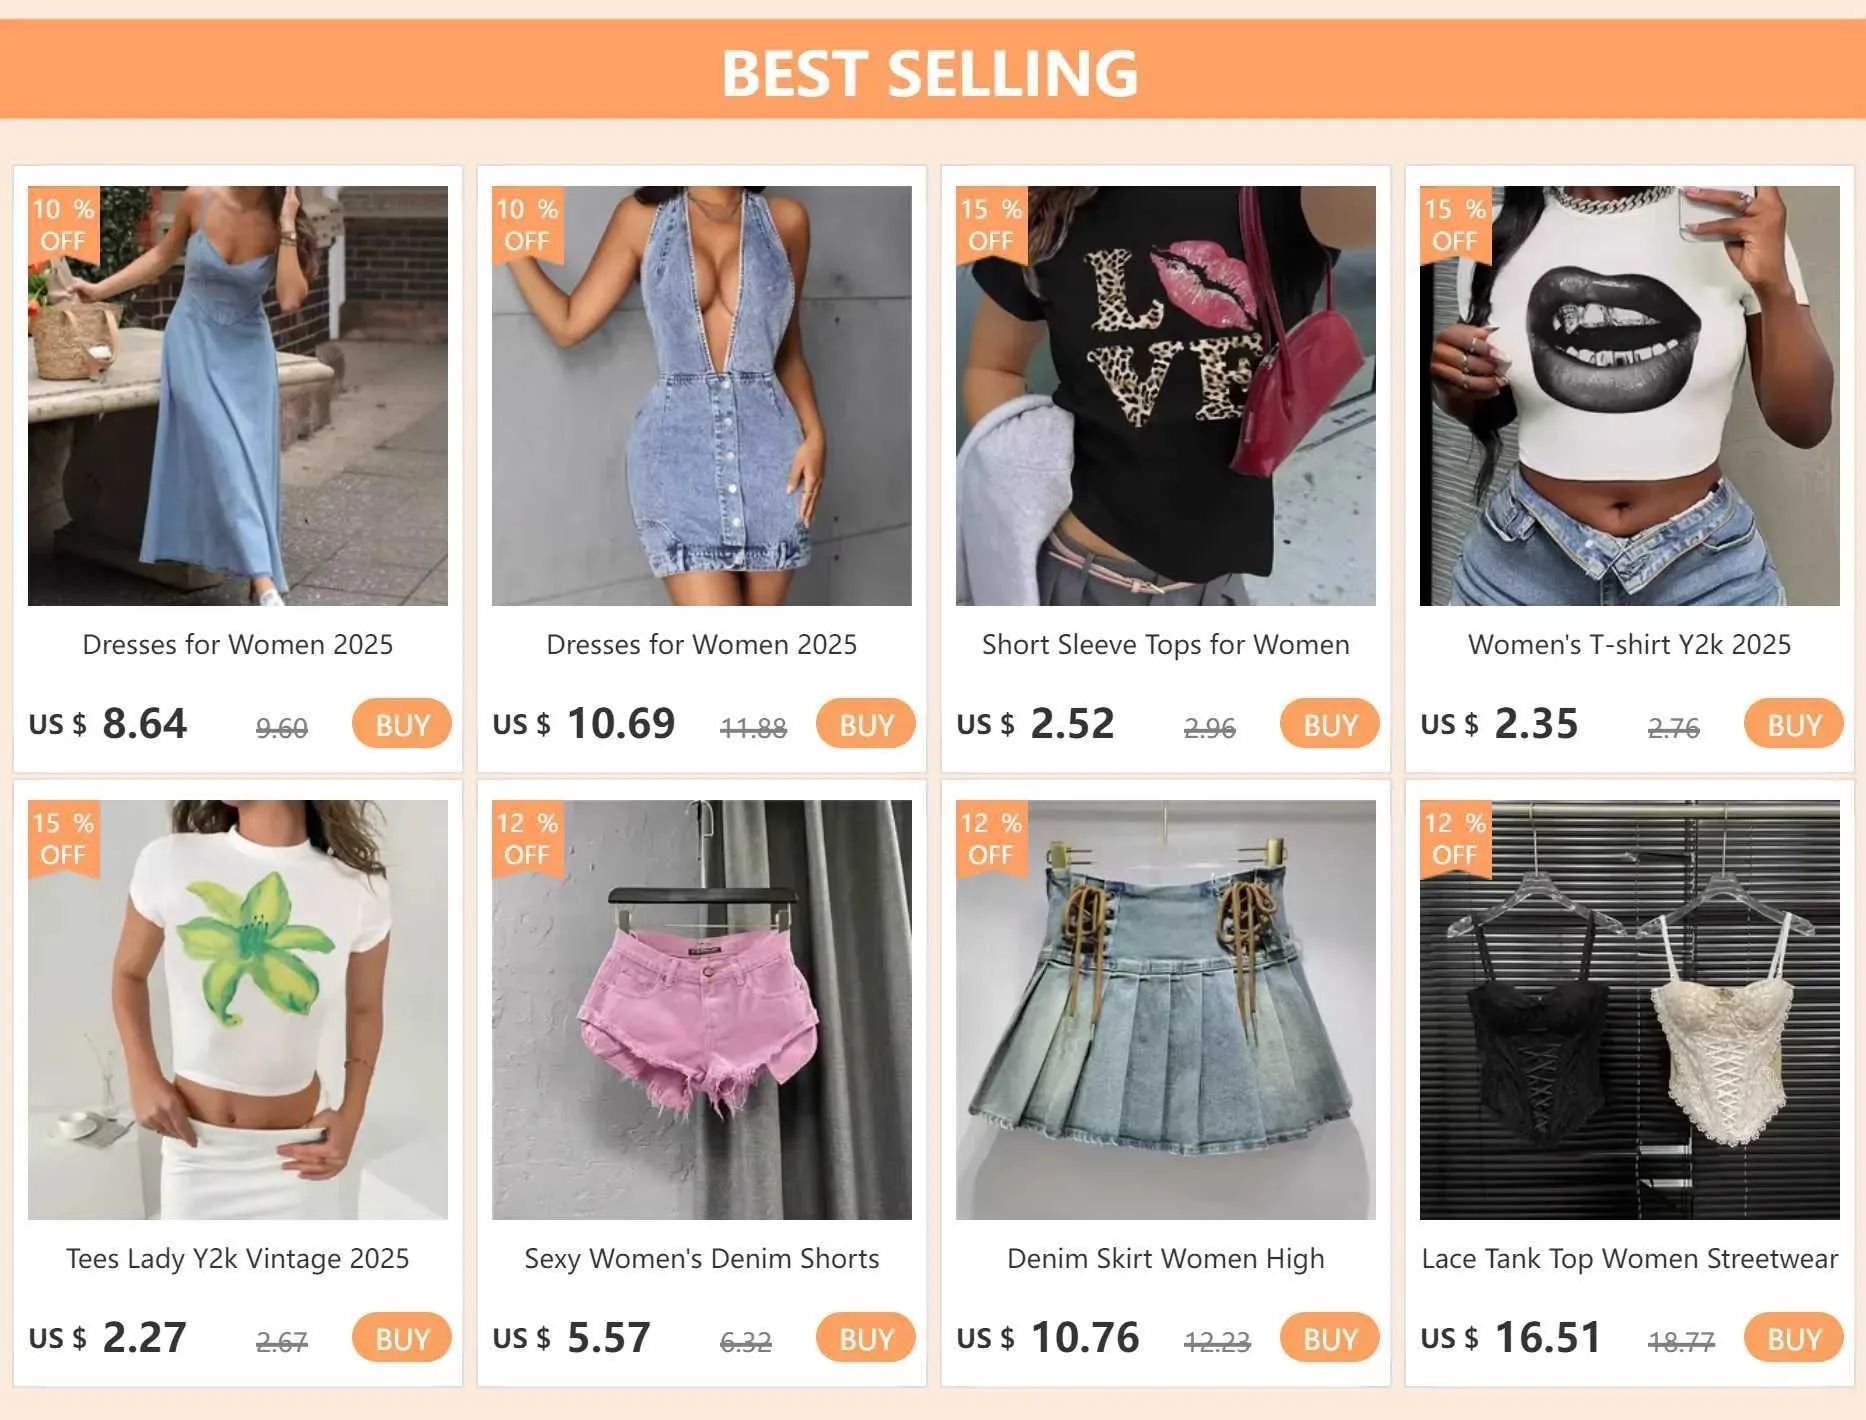Open the pink denim shorts image
Viewport: 1866px width, 1420px height.
point(702,1010)
